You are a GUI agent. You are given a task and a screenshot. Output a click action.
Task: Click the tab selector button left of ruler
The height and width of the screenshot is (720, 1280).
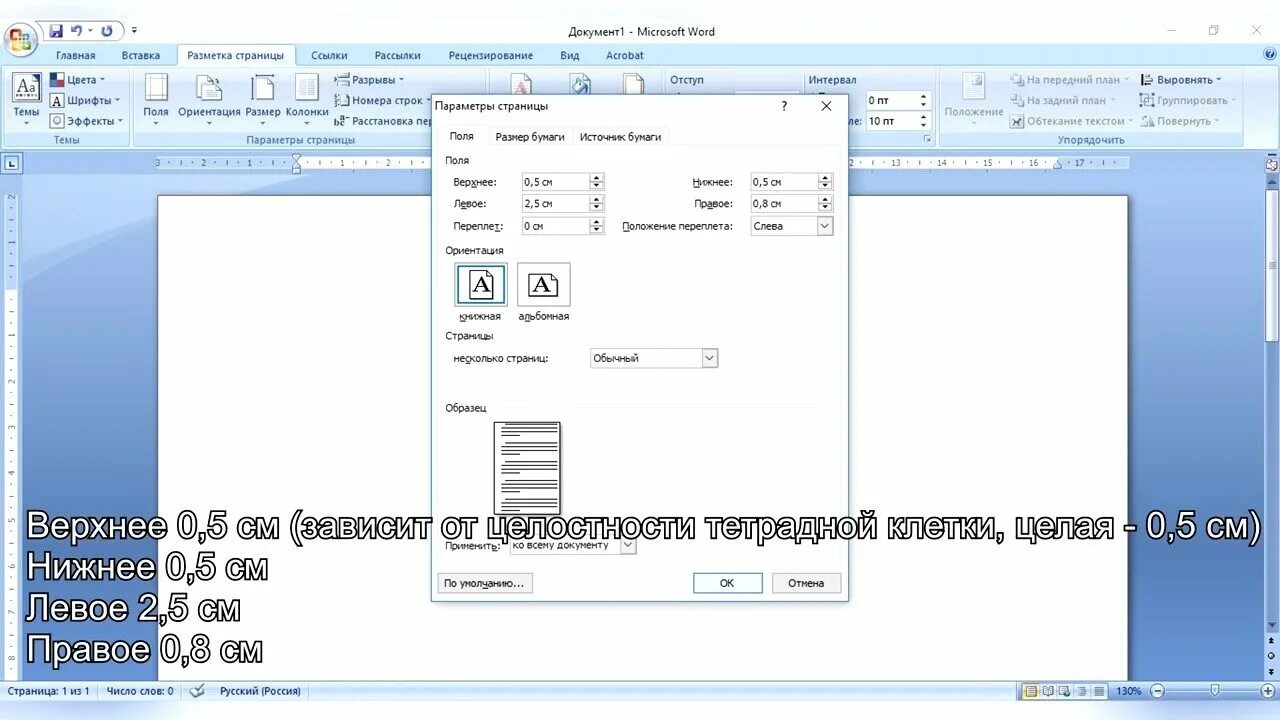pos(12,163)
